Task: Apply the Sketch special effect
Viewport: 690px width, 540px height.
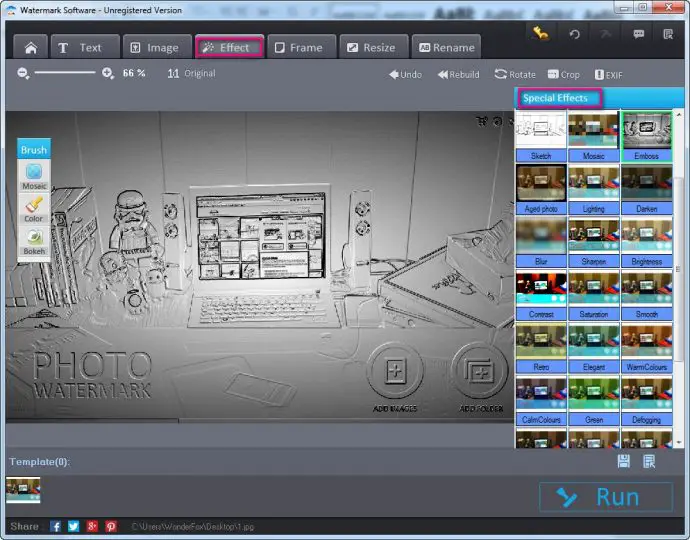Action: (541, 136)
